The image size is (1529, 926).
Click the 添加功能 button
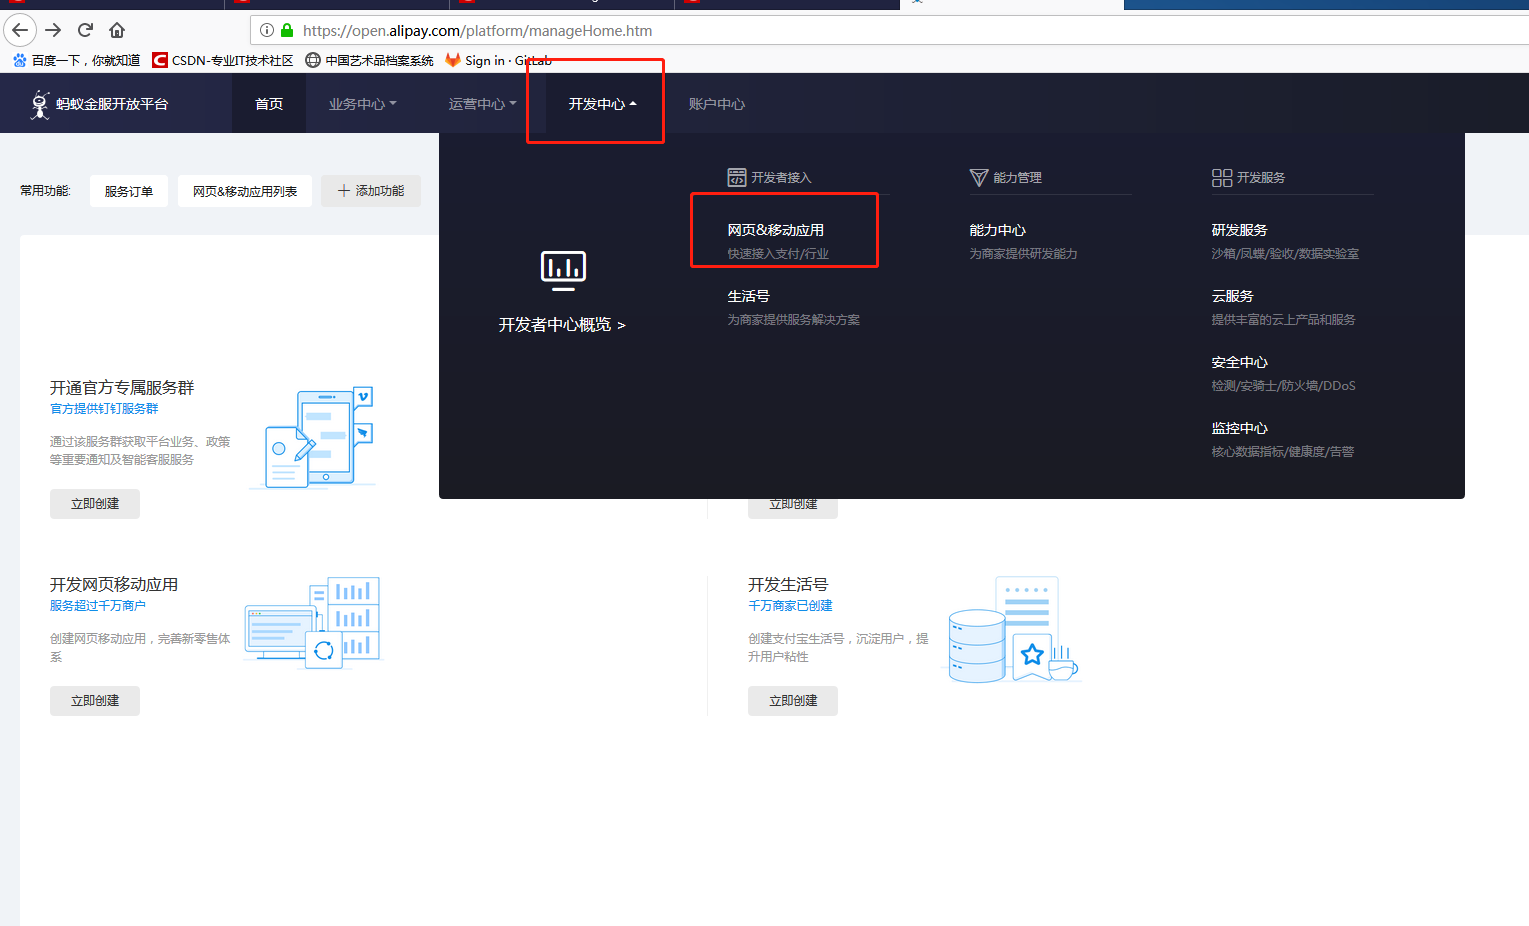(x=371, y=191)
